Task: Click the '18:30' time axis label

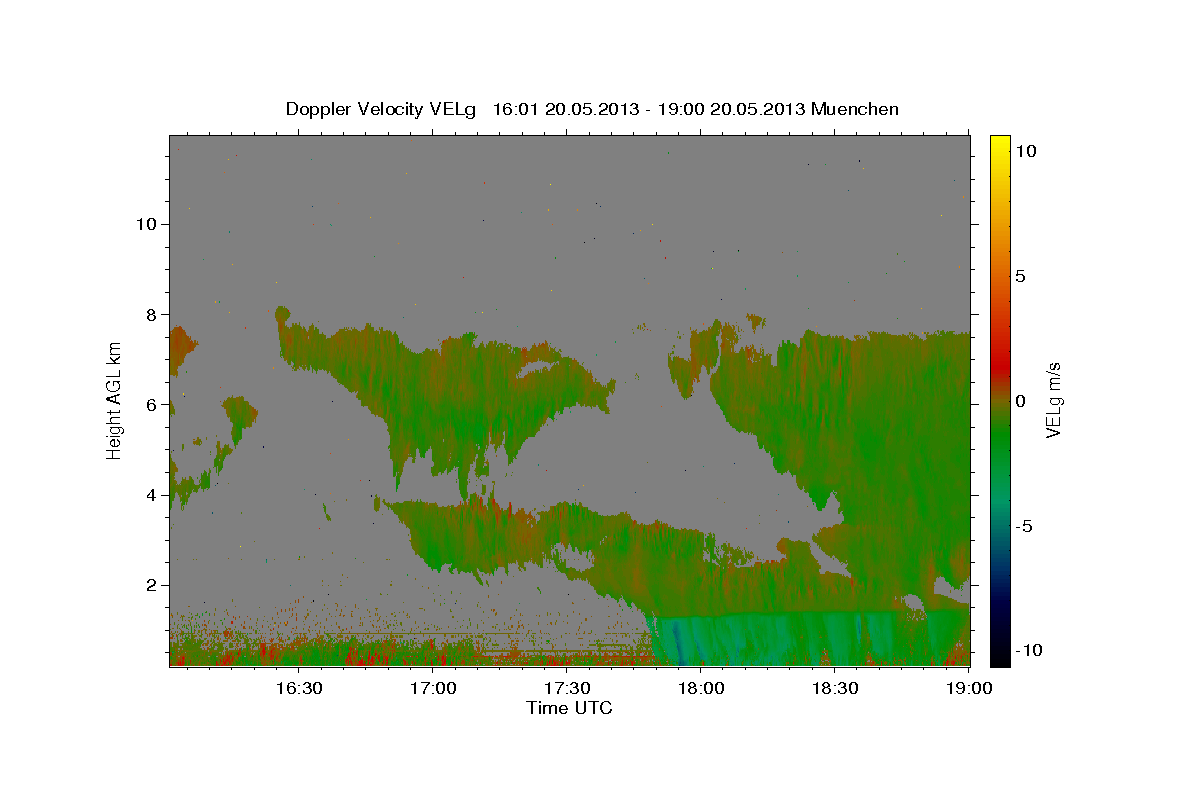Action: 835,688
